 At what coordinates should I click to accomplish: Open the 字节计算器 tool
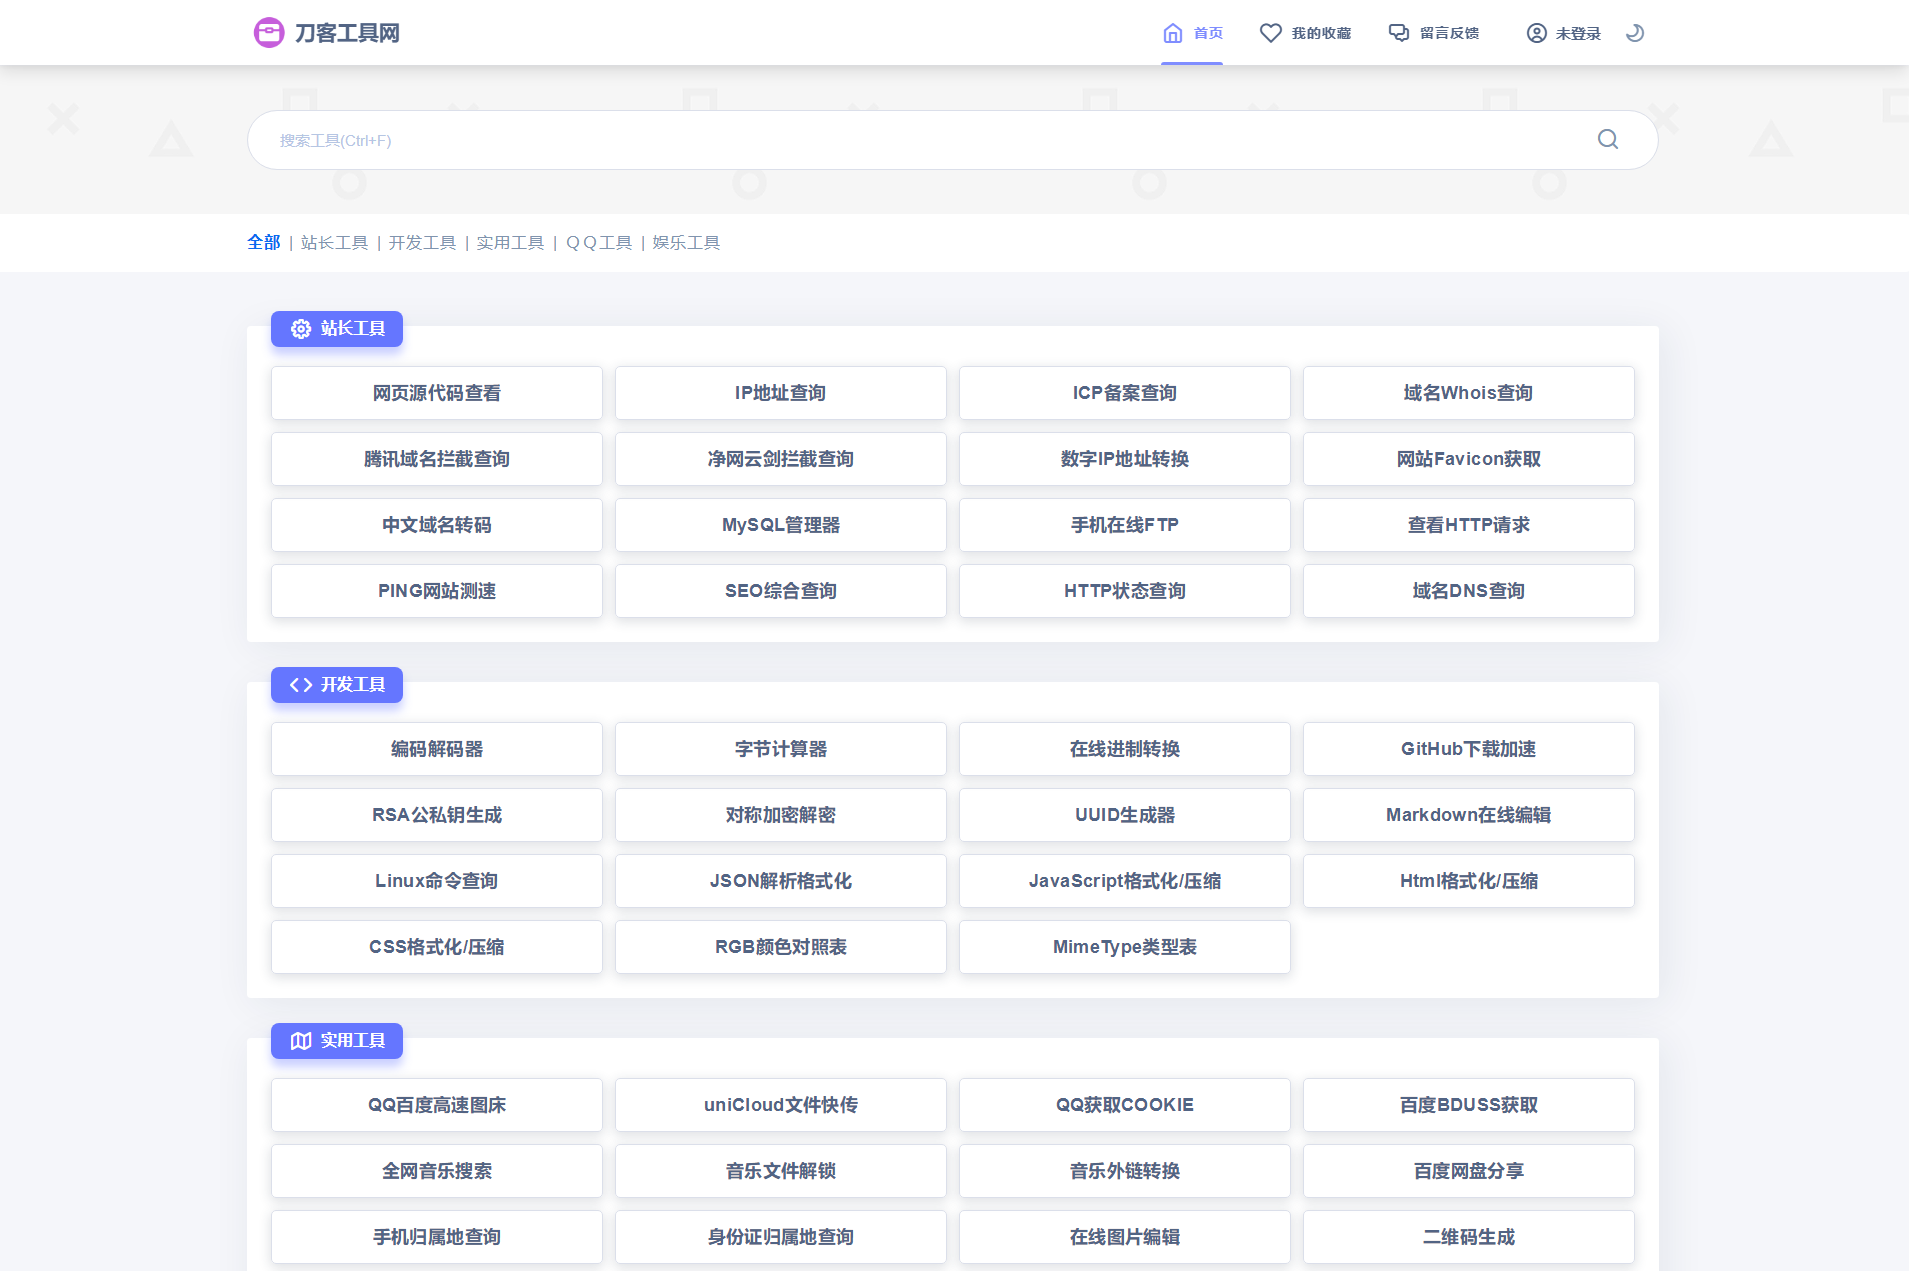[781, 749]
